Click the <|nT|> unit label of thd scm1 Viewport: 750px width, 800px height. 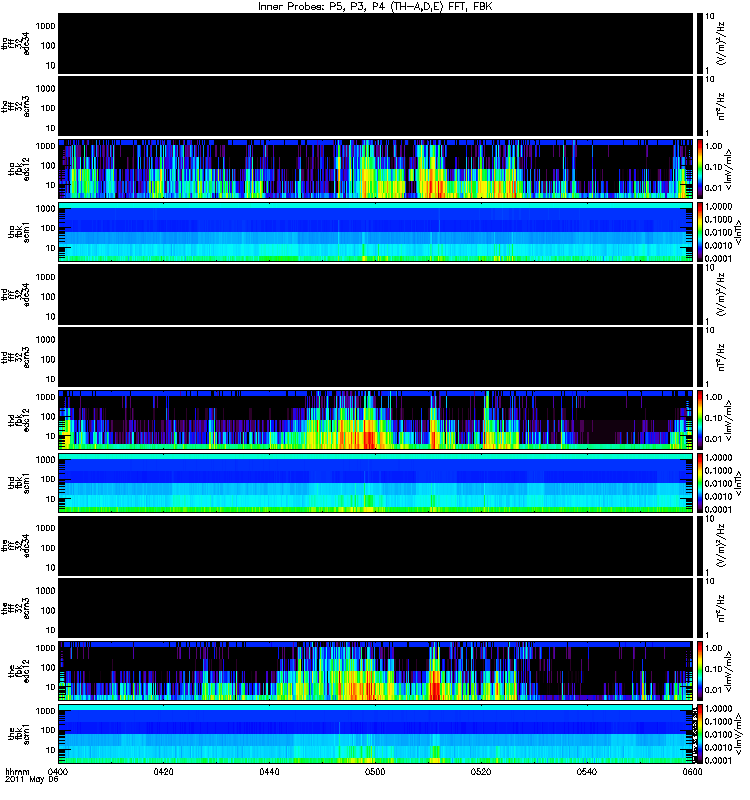[x=737, y=483]
